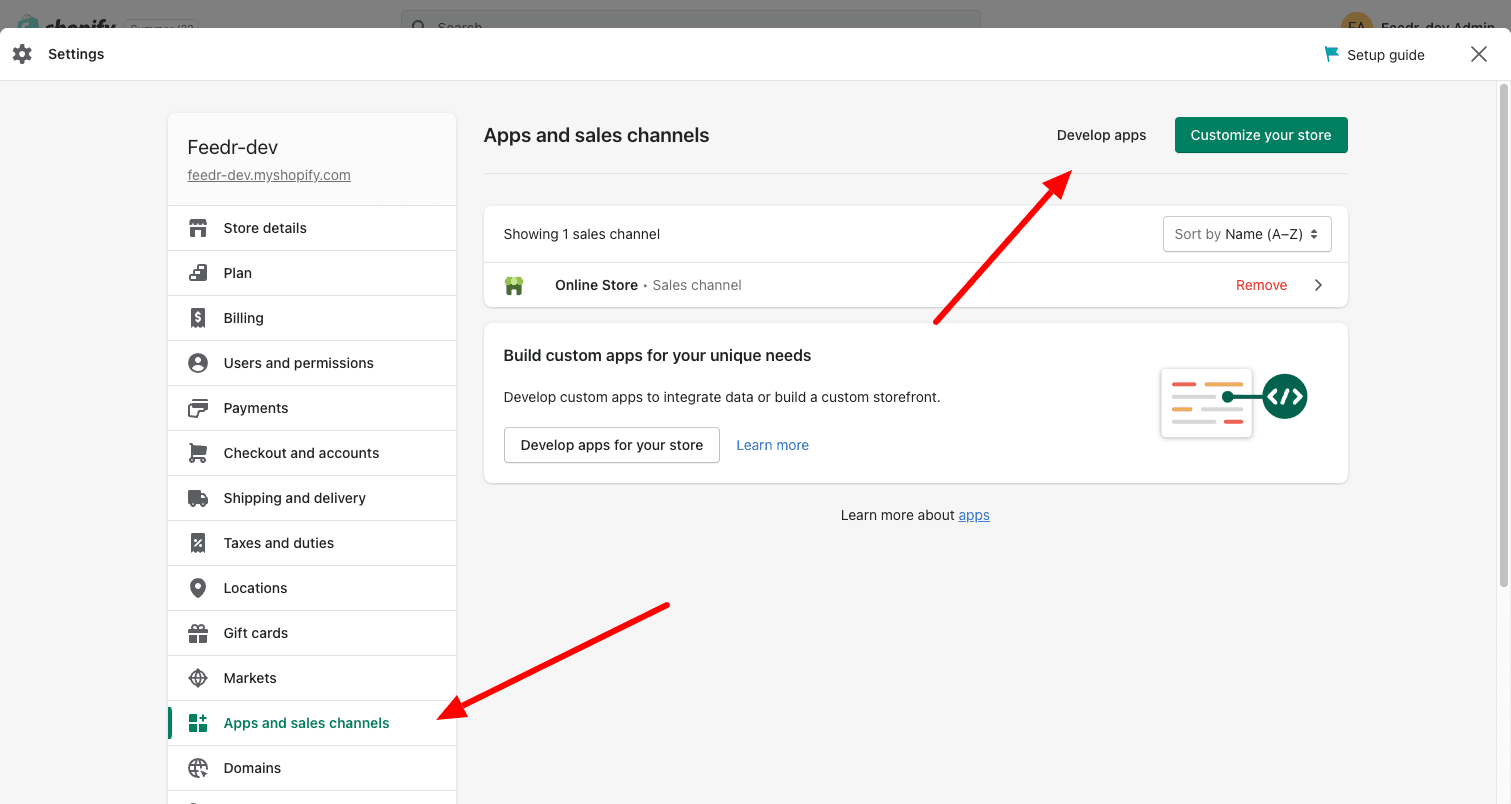
Task: Click the Locations pin icon
Action: [198, 588]
